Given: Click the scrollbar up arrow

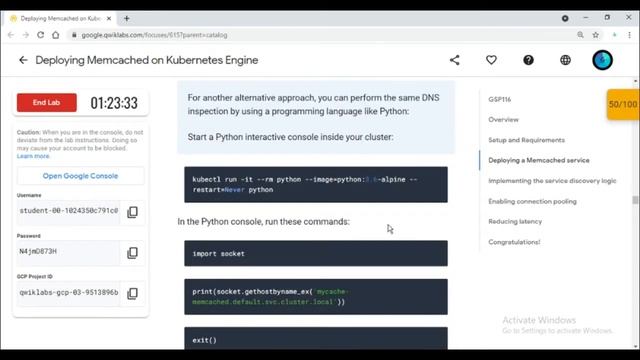Looking at the screenshot, I should [x=635, y=81].
